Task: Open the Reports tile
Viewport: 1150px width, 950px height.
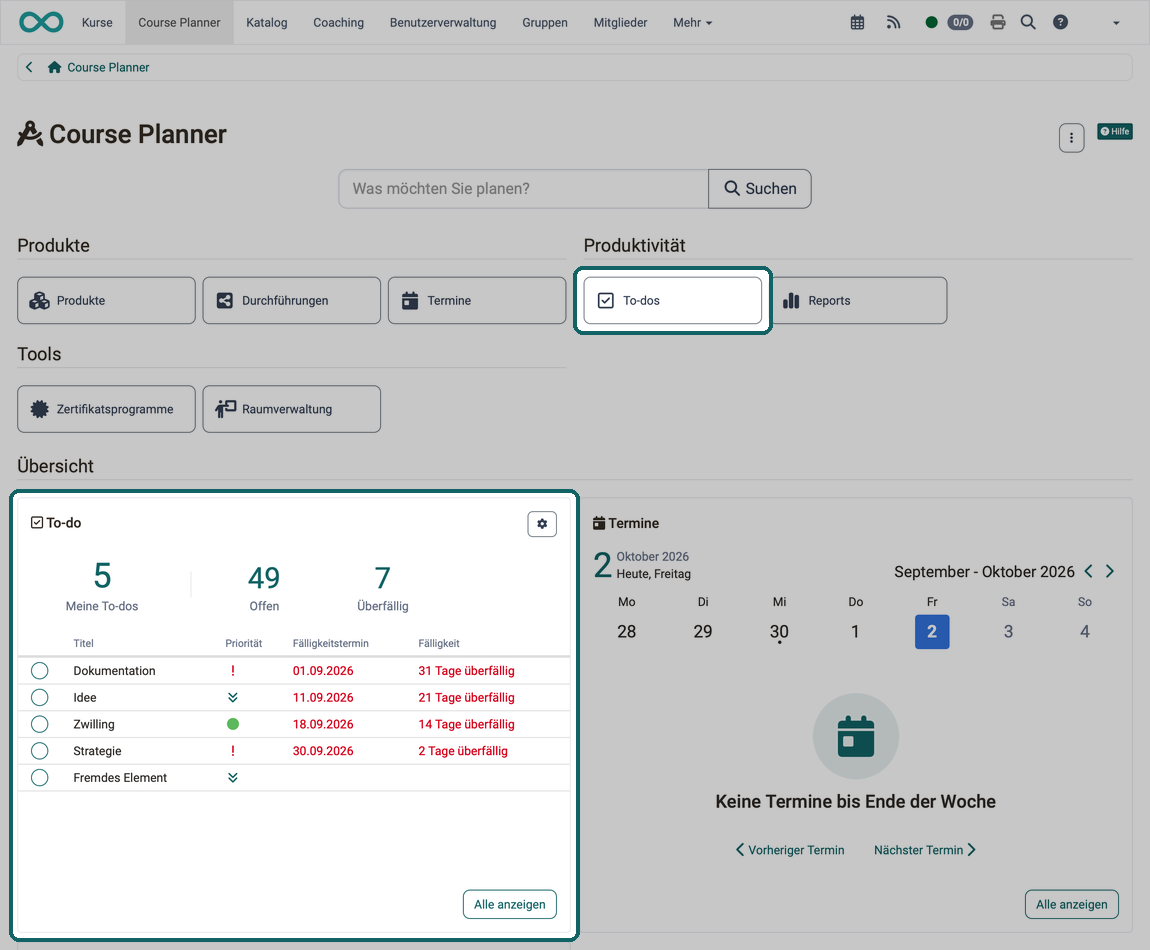Action: [x=858, y=300]
